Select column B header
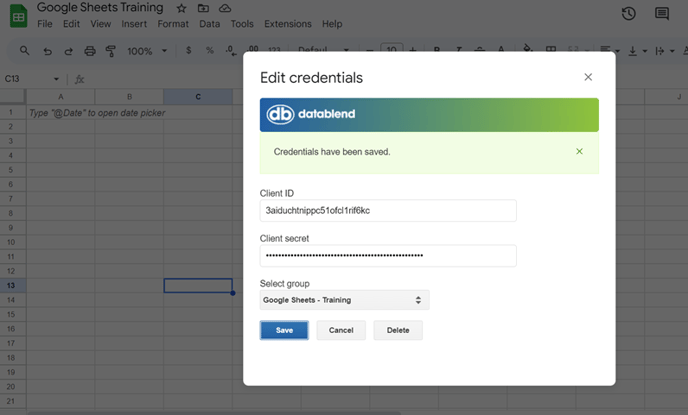Image resolution: width=688 pixels, height=415 pixels. [129, 97]
